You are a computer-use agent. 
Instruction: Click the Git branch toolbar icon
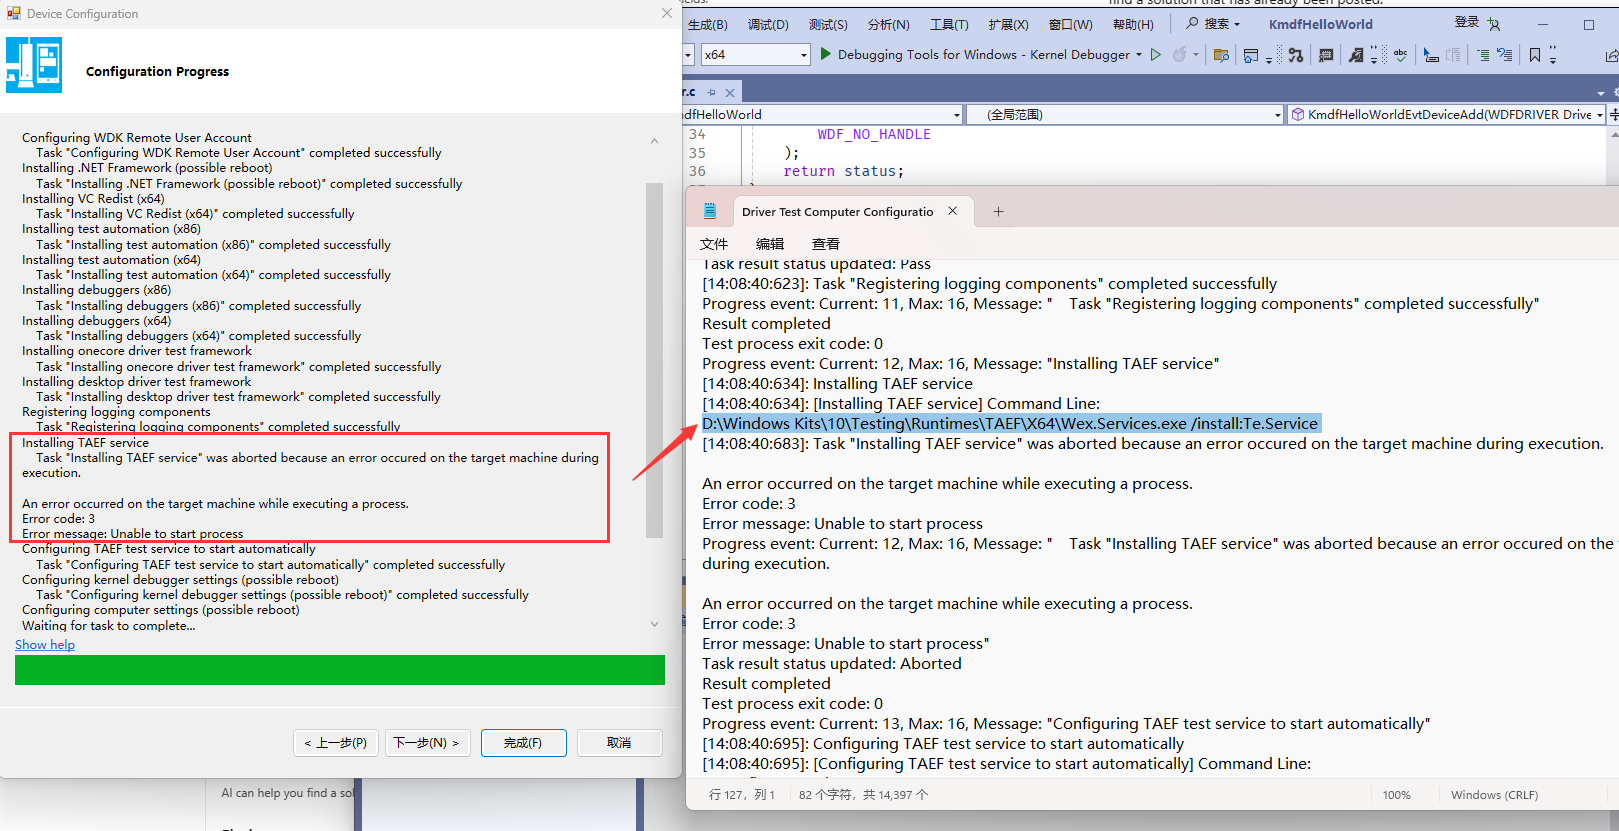[x=1296, y=55]
